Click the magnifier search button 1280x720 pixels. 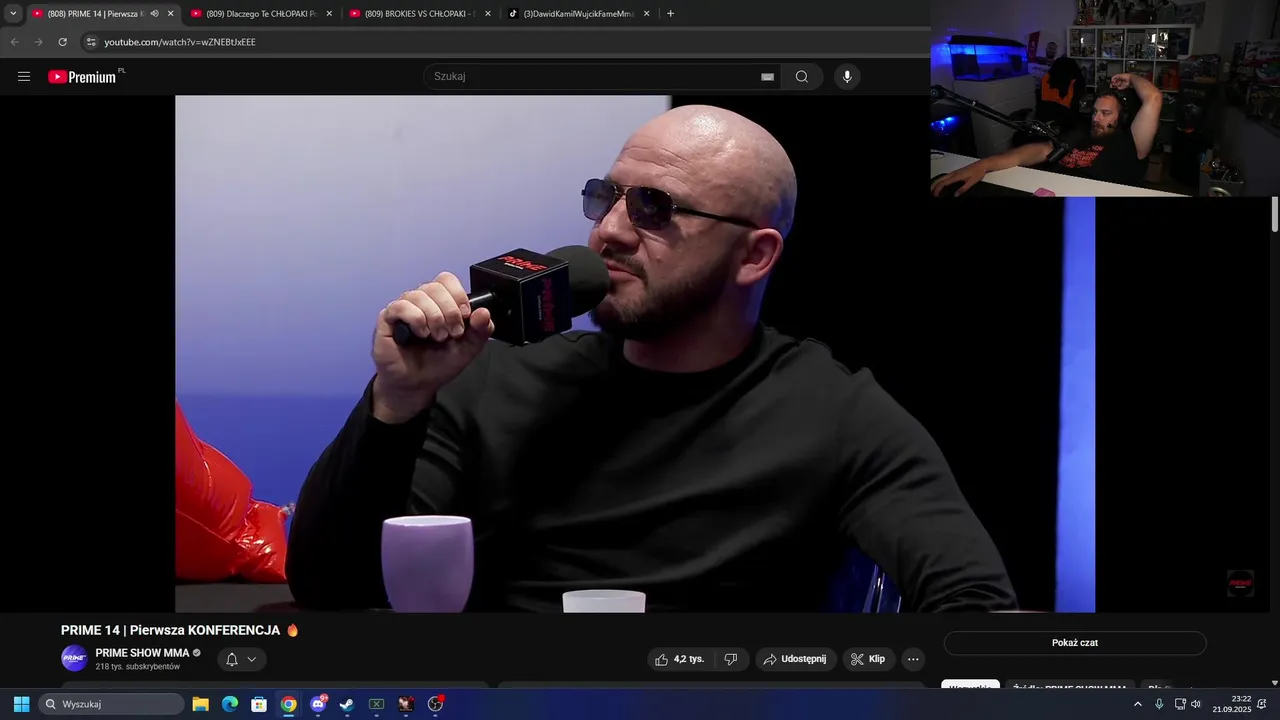pos(802,77)
